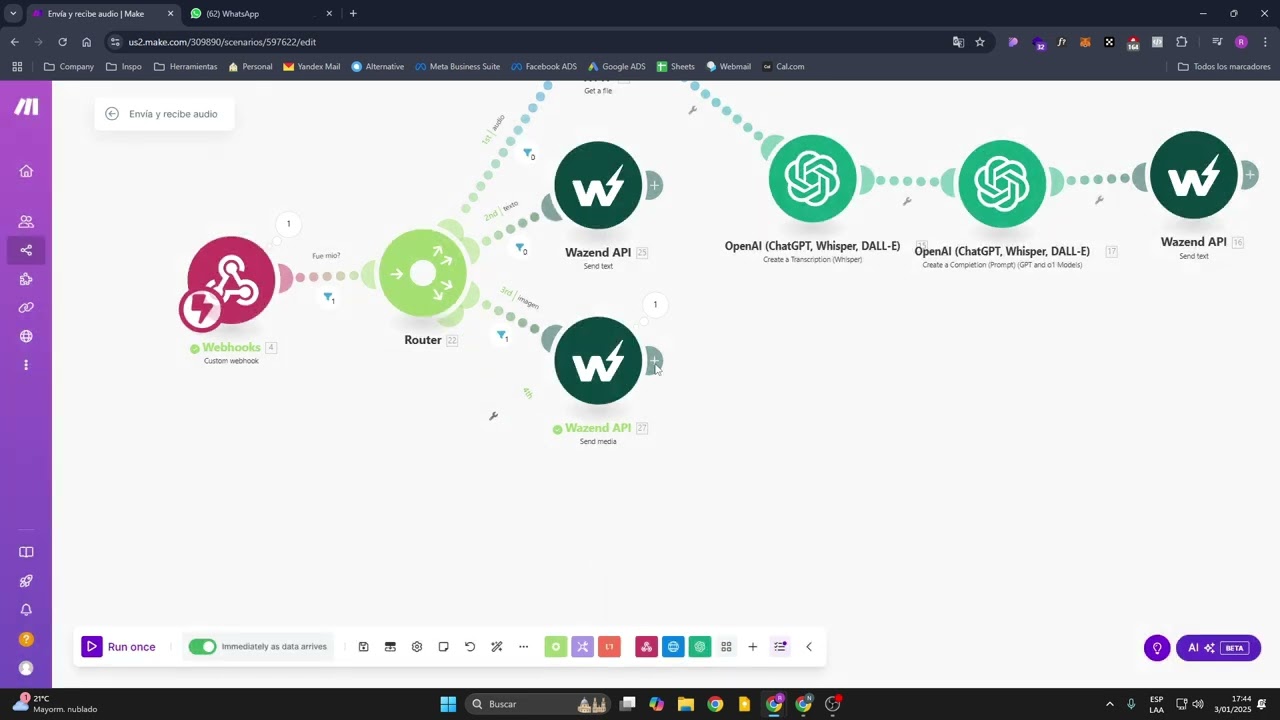
Task: Open the lightbulb suggestions button
Action: point(1157,648)
